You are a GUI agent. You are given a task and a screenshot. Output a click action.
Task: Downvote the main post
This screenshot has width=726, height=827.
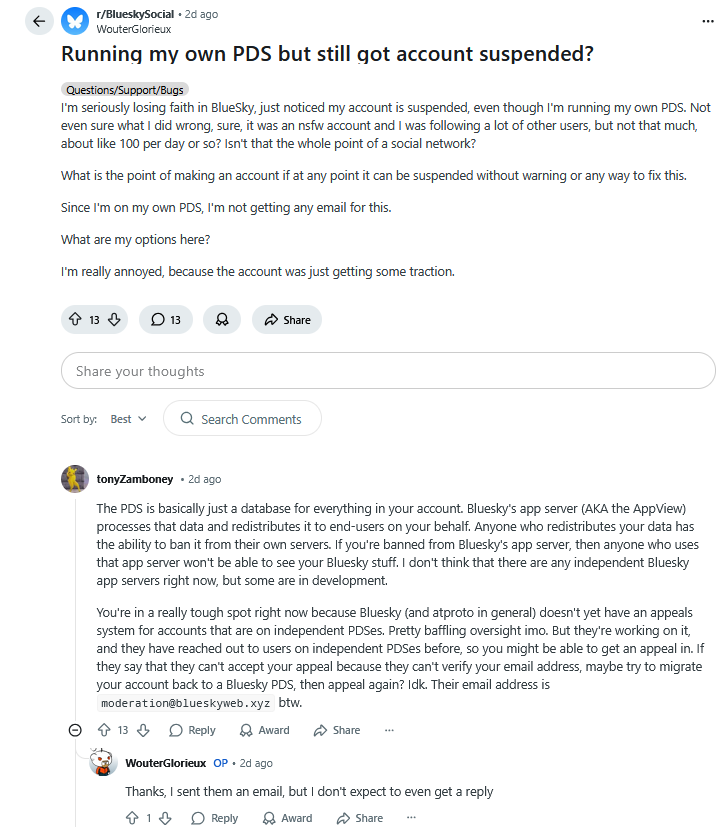[x=114, y=320]
